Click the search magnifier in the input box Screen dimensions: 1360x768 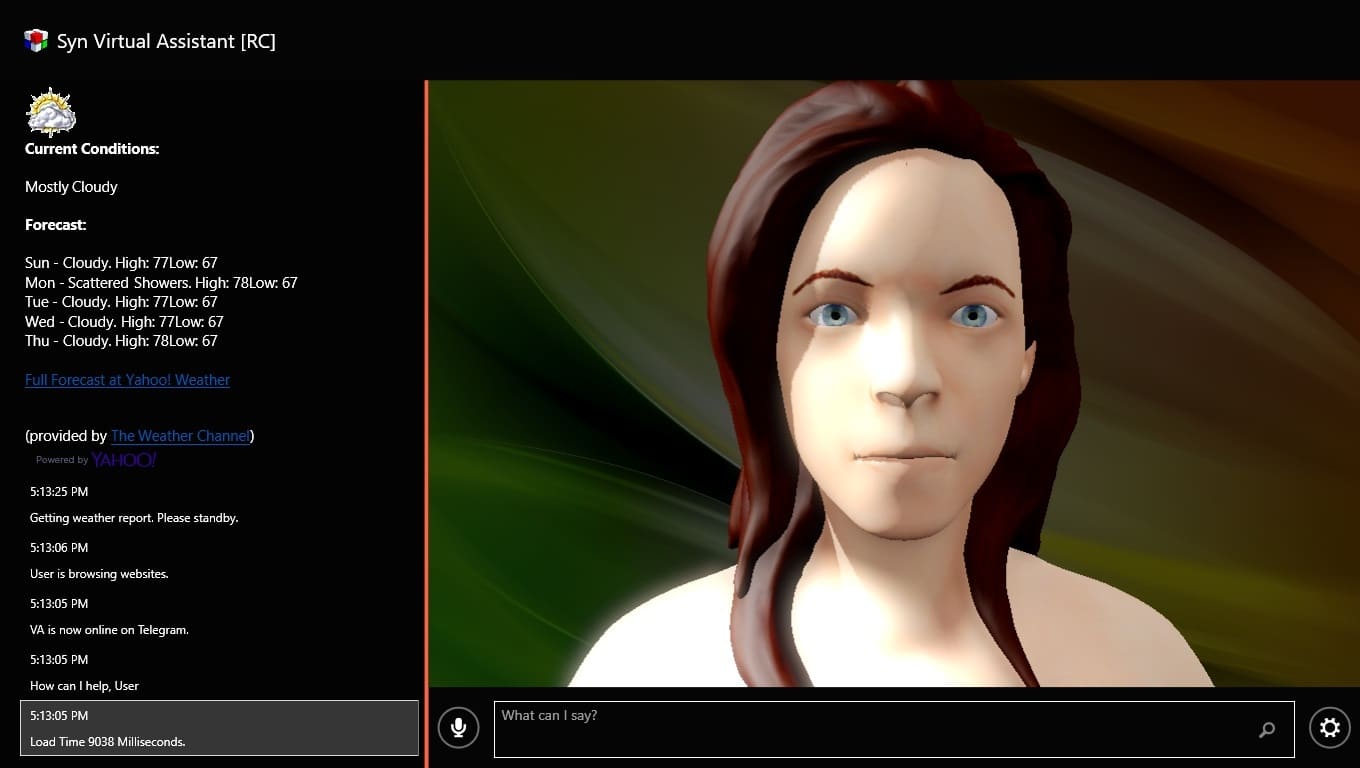(x=1267, y=730)
